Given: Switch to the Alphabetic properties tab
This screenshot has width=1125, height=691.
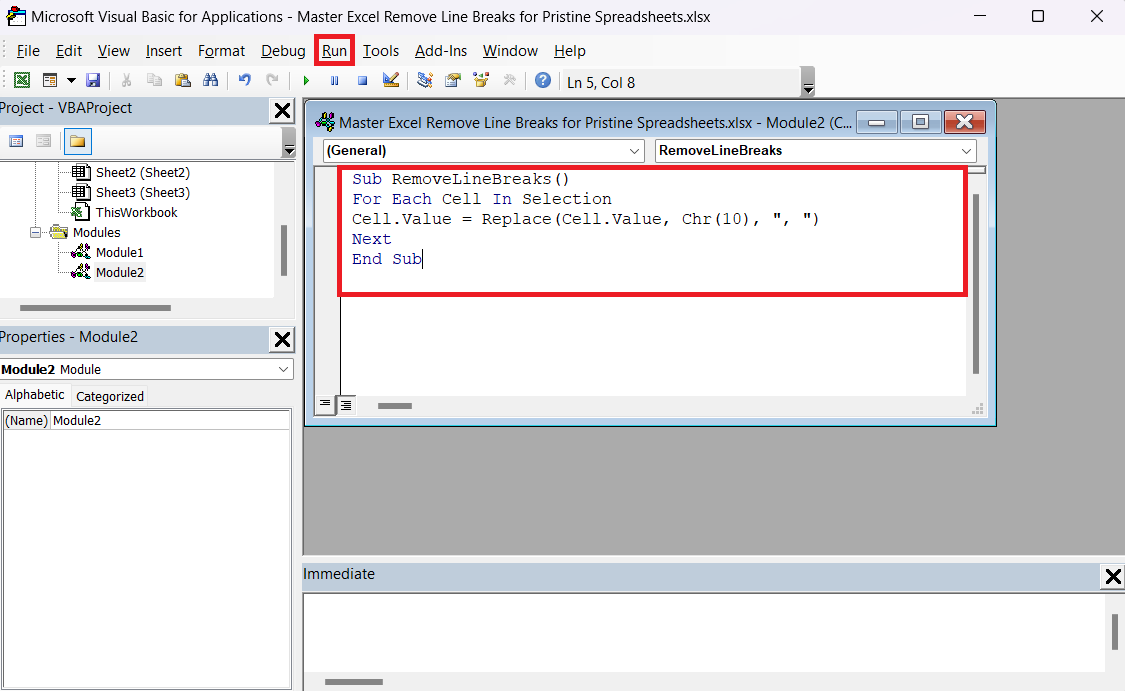Looking at the screenshot, I should pos(34,395).
